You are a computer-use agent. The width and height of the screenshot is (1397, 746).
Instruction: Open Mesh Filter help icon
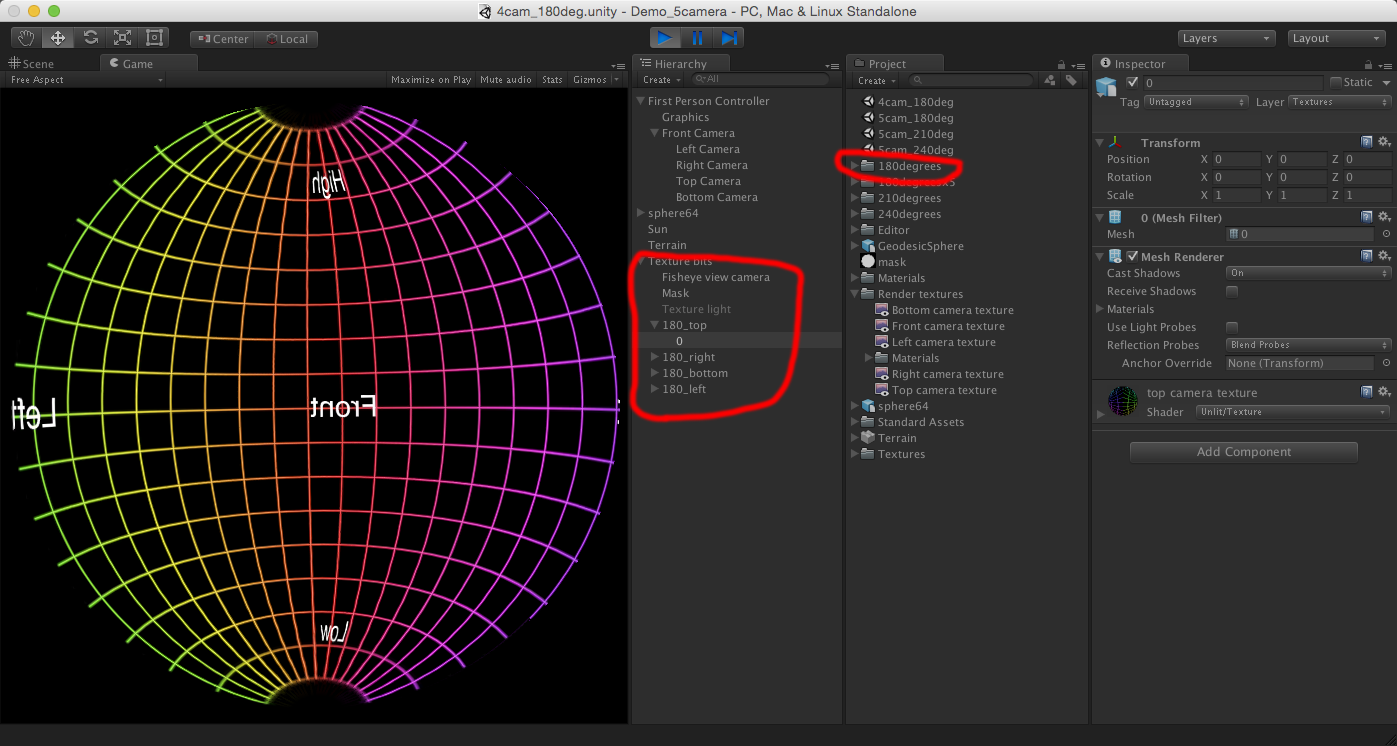(x=1367, y=217)
